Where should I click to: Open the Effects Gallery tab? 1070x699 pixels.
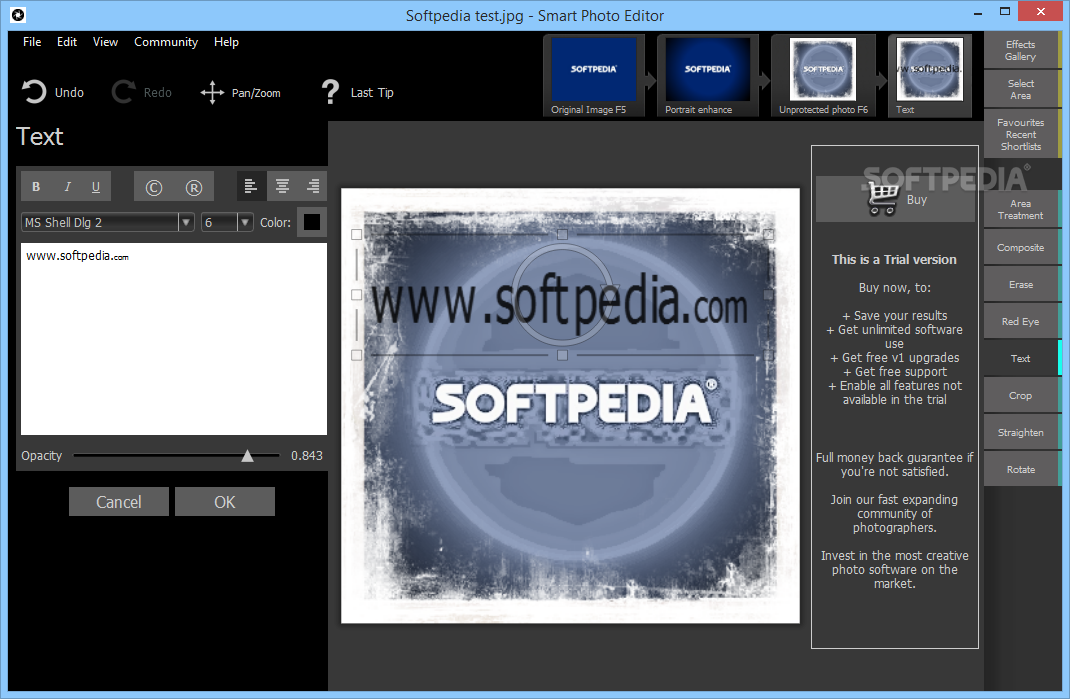point(1021,51)
